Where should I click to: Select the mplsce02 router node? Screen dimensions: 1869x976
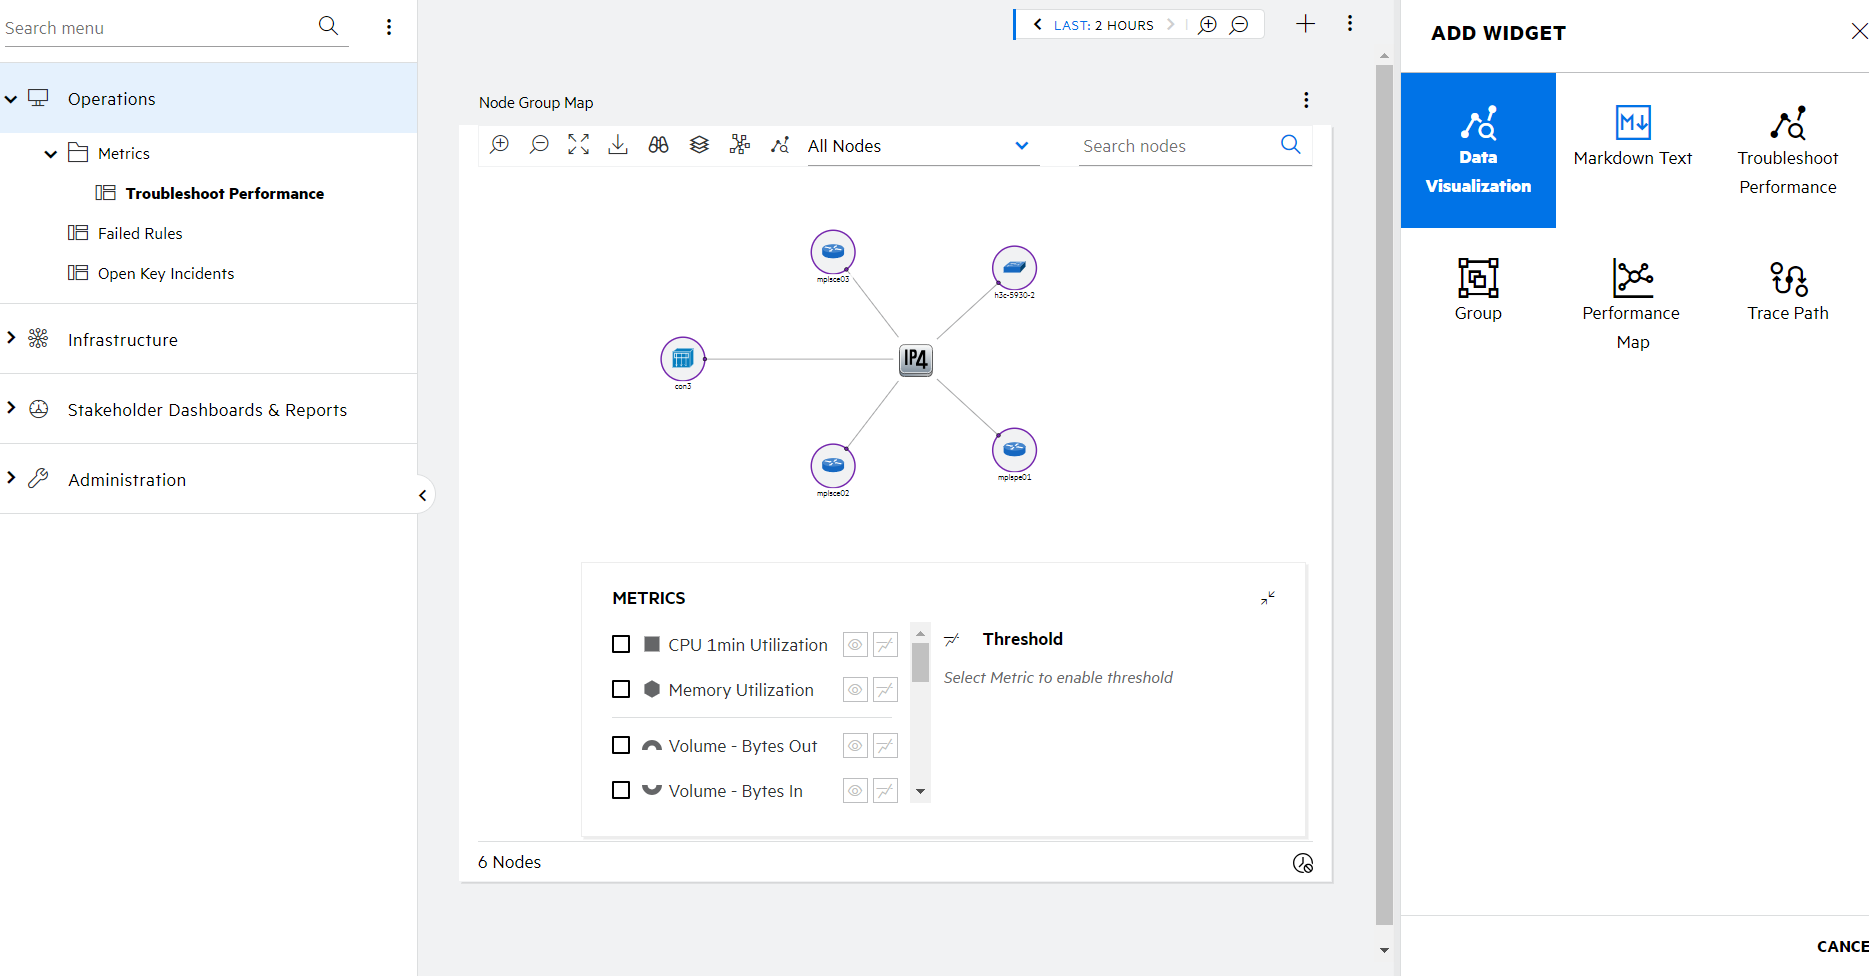pyautogui.click(x=833, y=466)
